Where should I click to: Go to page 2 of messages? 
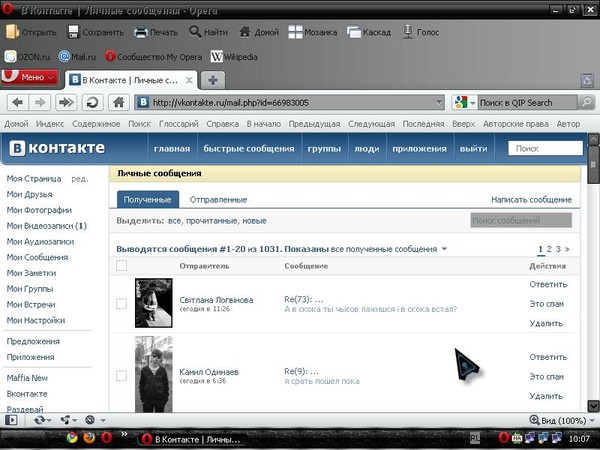549,249
